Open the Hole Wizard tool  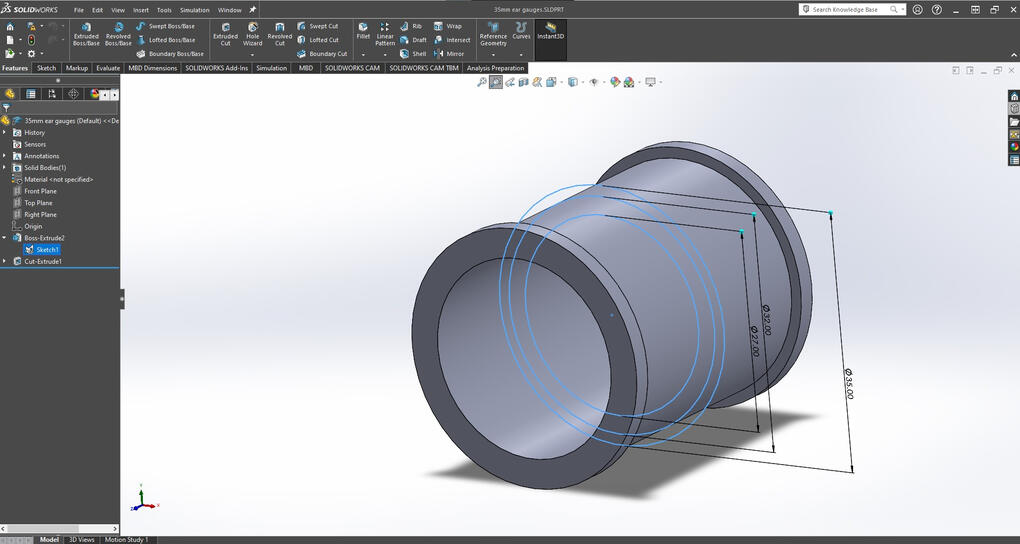point(252,34)
